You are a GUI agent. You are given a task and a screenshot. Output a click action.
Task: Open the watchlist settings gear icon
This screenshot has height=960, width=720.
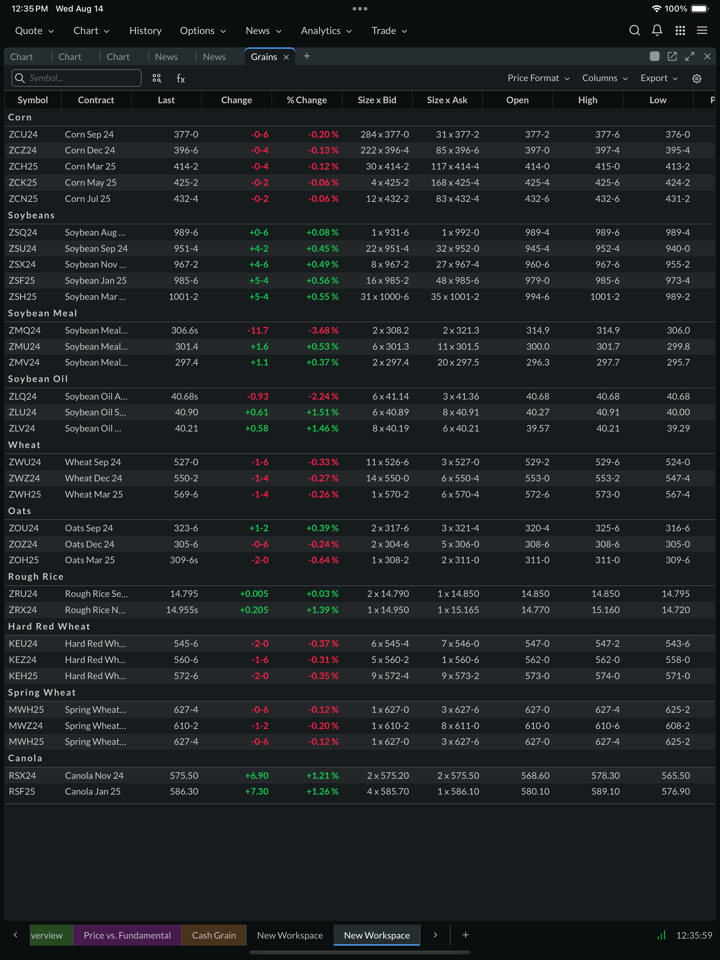pos(697,78)
